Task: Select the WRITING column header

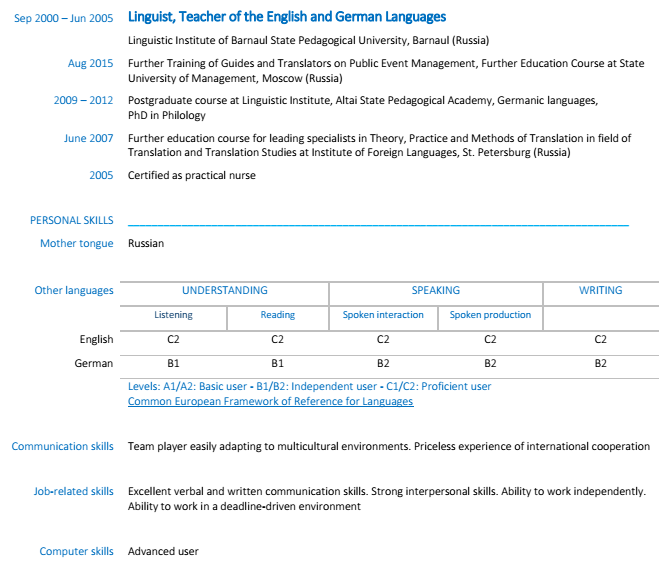Action: pyautogui.click(x=600, y=290)
